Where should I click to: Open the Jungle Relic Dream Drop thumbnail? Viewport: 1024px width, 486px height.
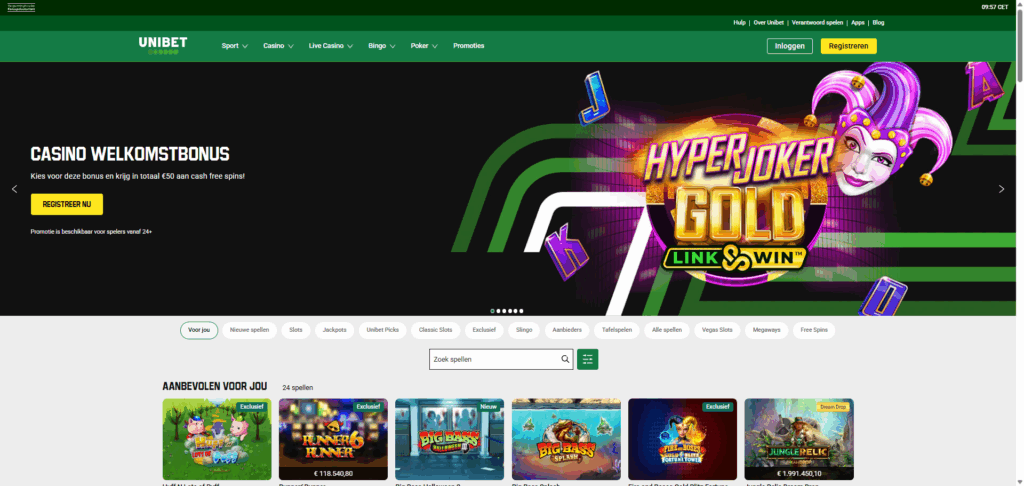point(799,439)
